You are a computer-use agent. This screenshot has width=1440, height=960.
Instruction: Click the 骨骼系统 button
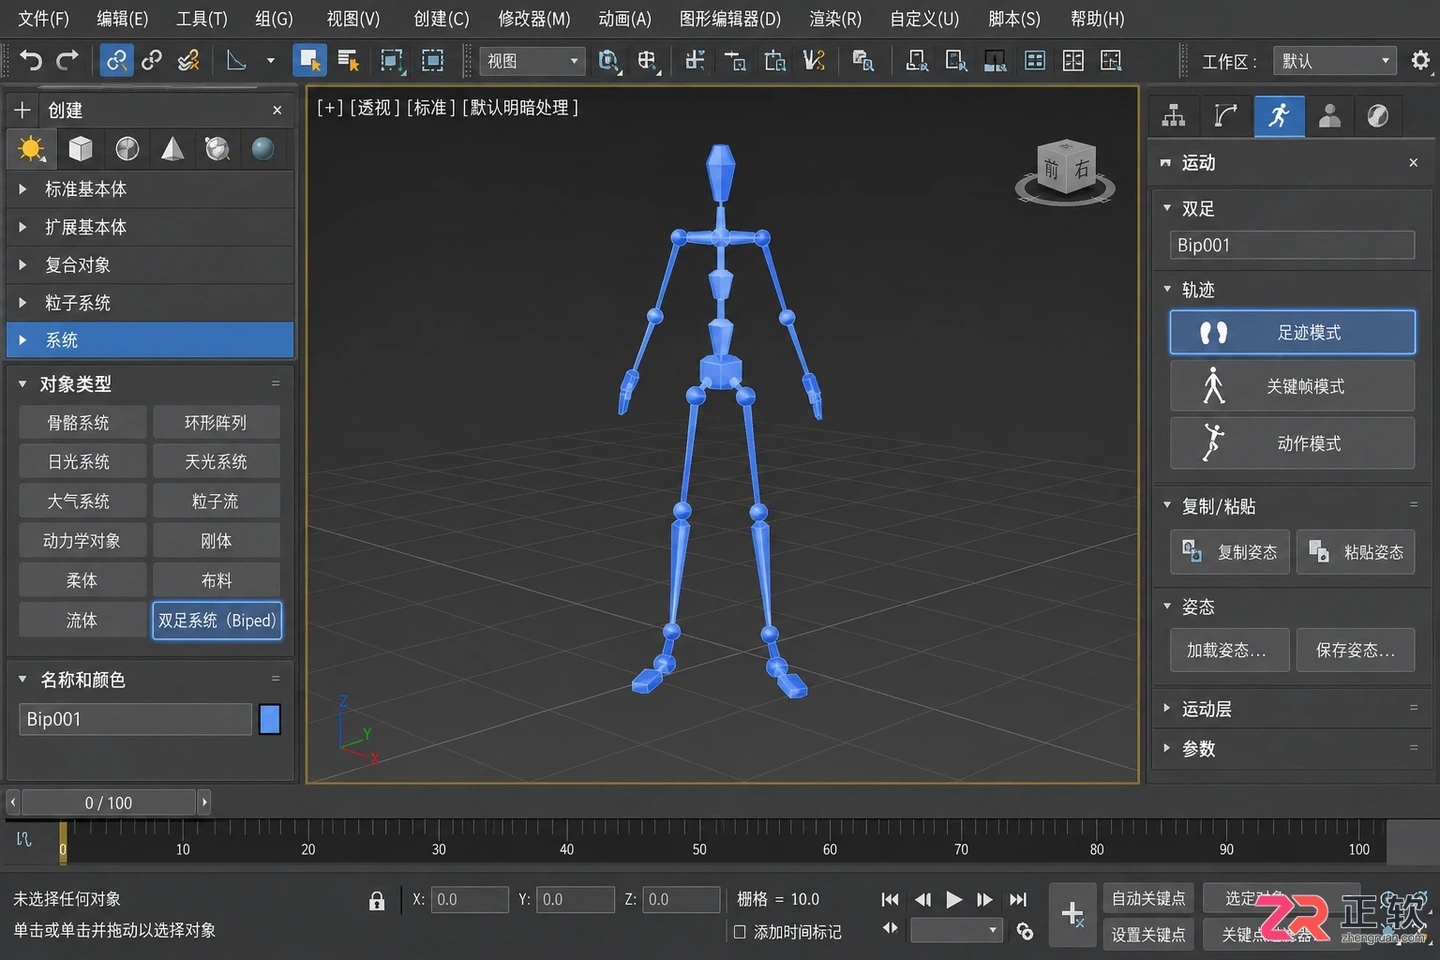(83, 423)
